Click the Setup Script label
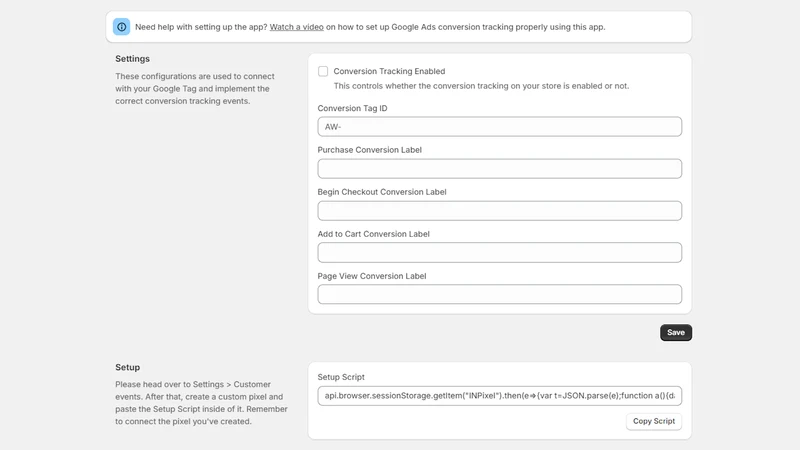 (341, 377)
